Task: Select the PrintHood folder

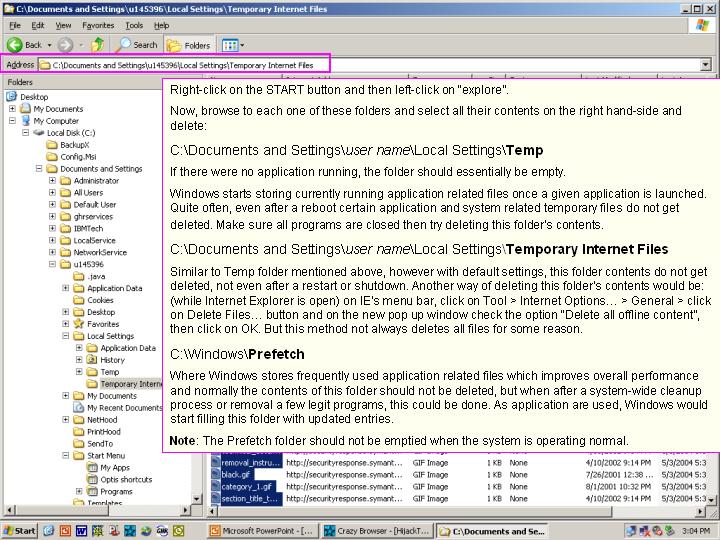Action: tap(103, 432)
